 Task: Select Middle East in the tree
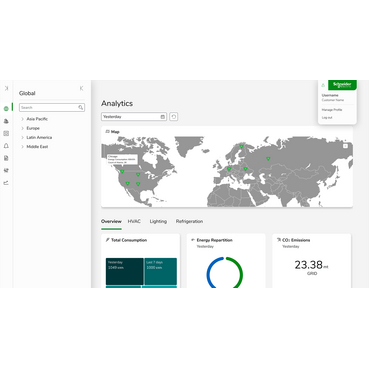[x=37, y=147]
